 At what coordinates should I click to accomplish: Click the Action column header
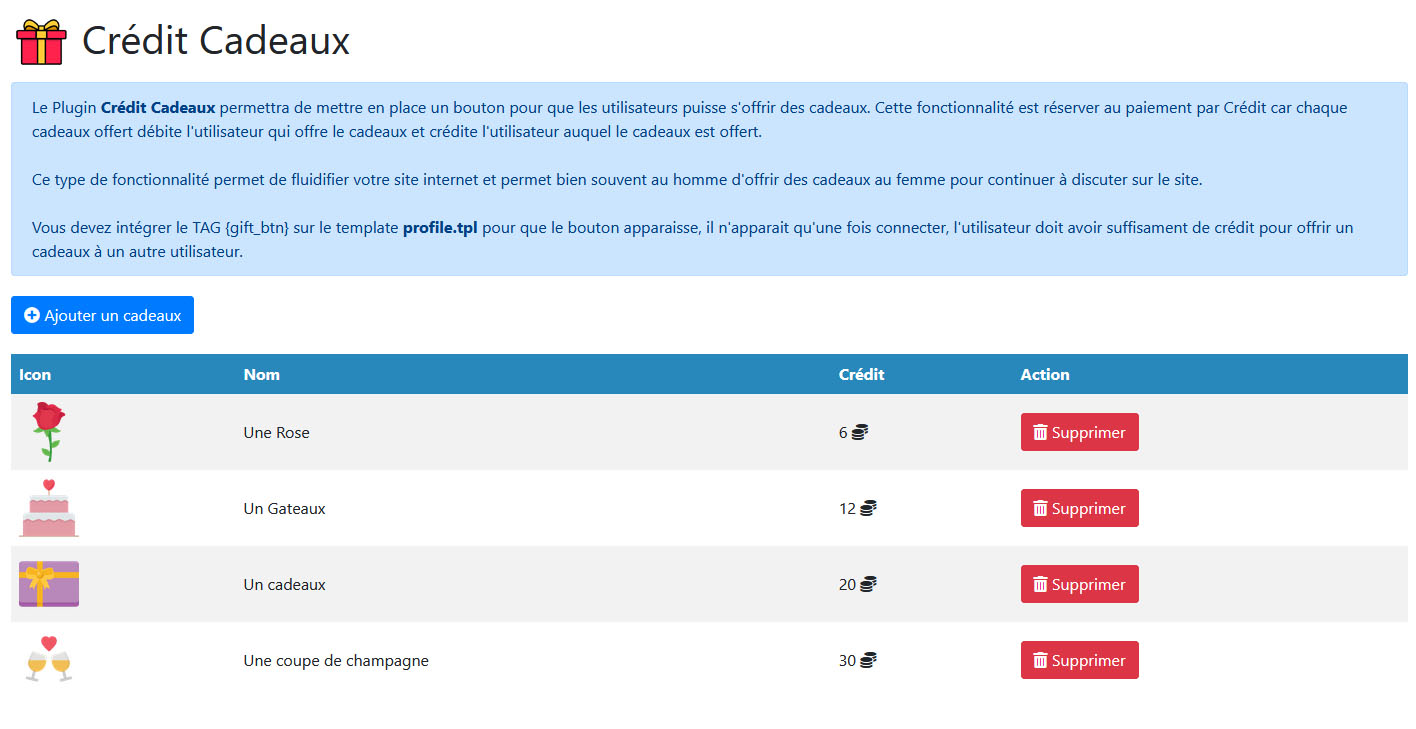pyautogui.click(x=1045, y=374)
